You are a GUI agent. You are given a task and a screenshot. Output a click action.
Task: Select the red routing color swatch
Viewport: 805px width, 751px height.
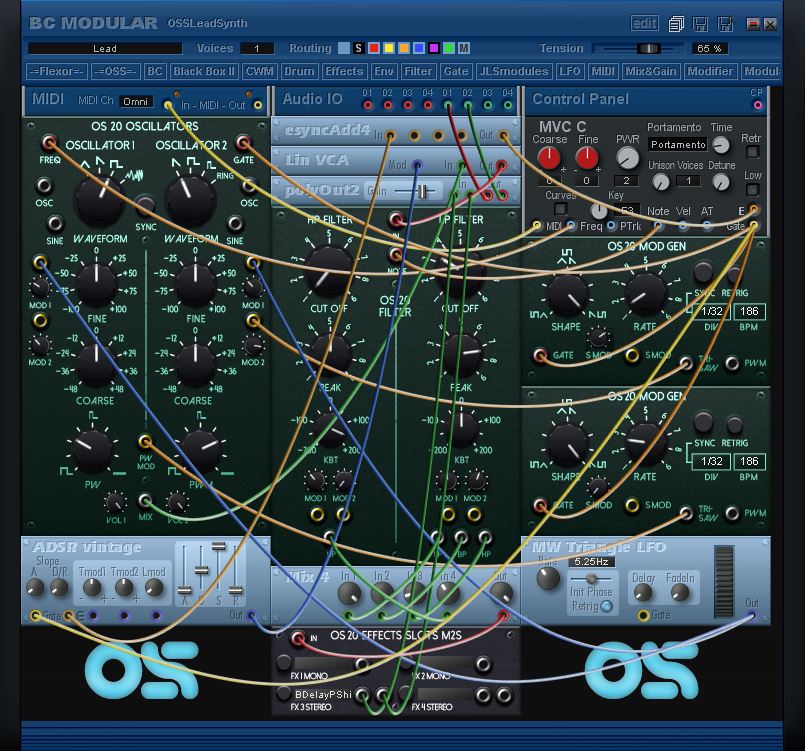pyautogui.click(x=374, y=47)
